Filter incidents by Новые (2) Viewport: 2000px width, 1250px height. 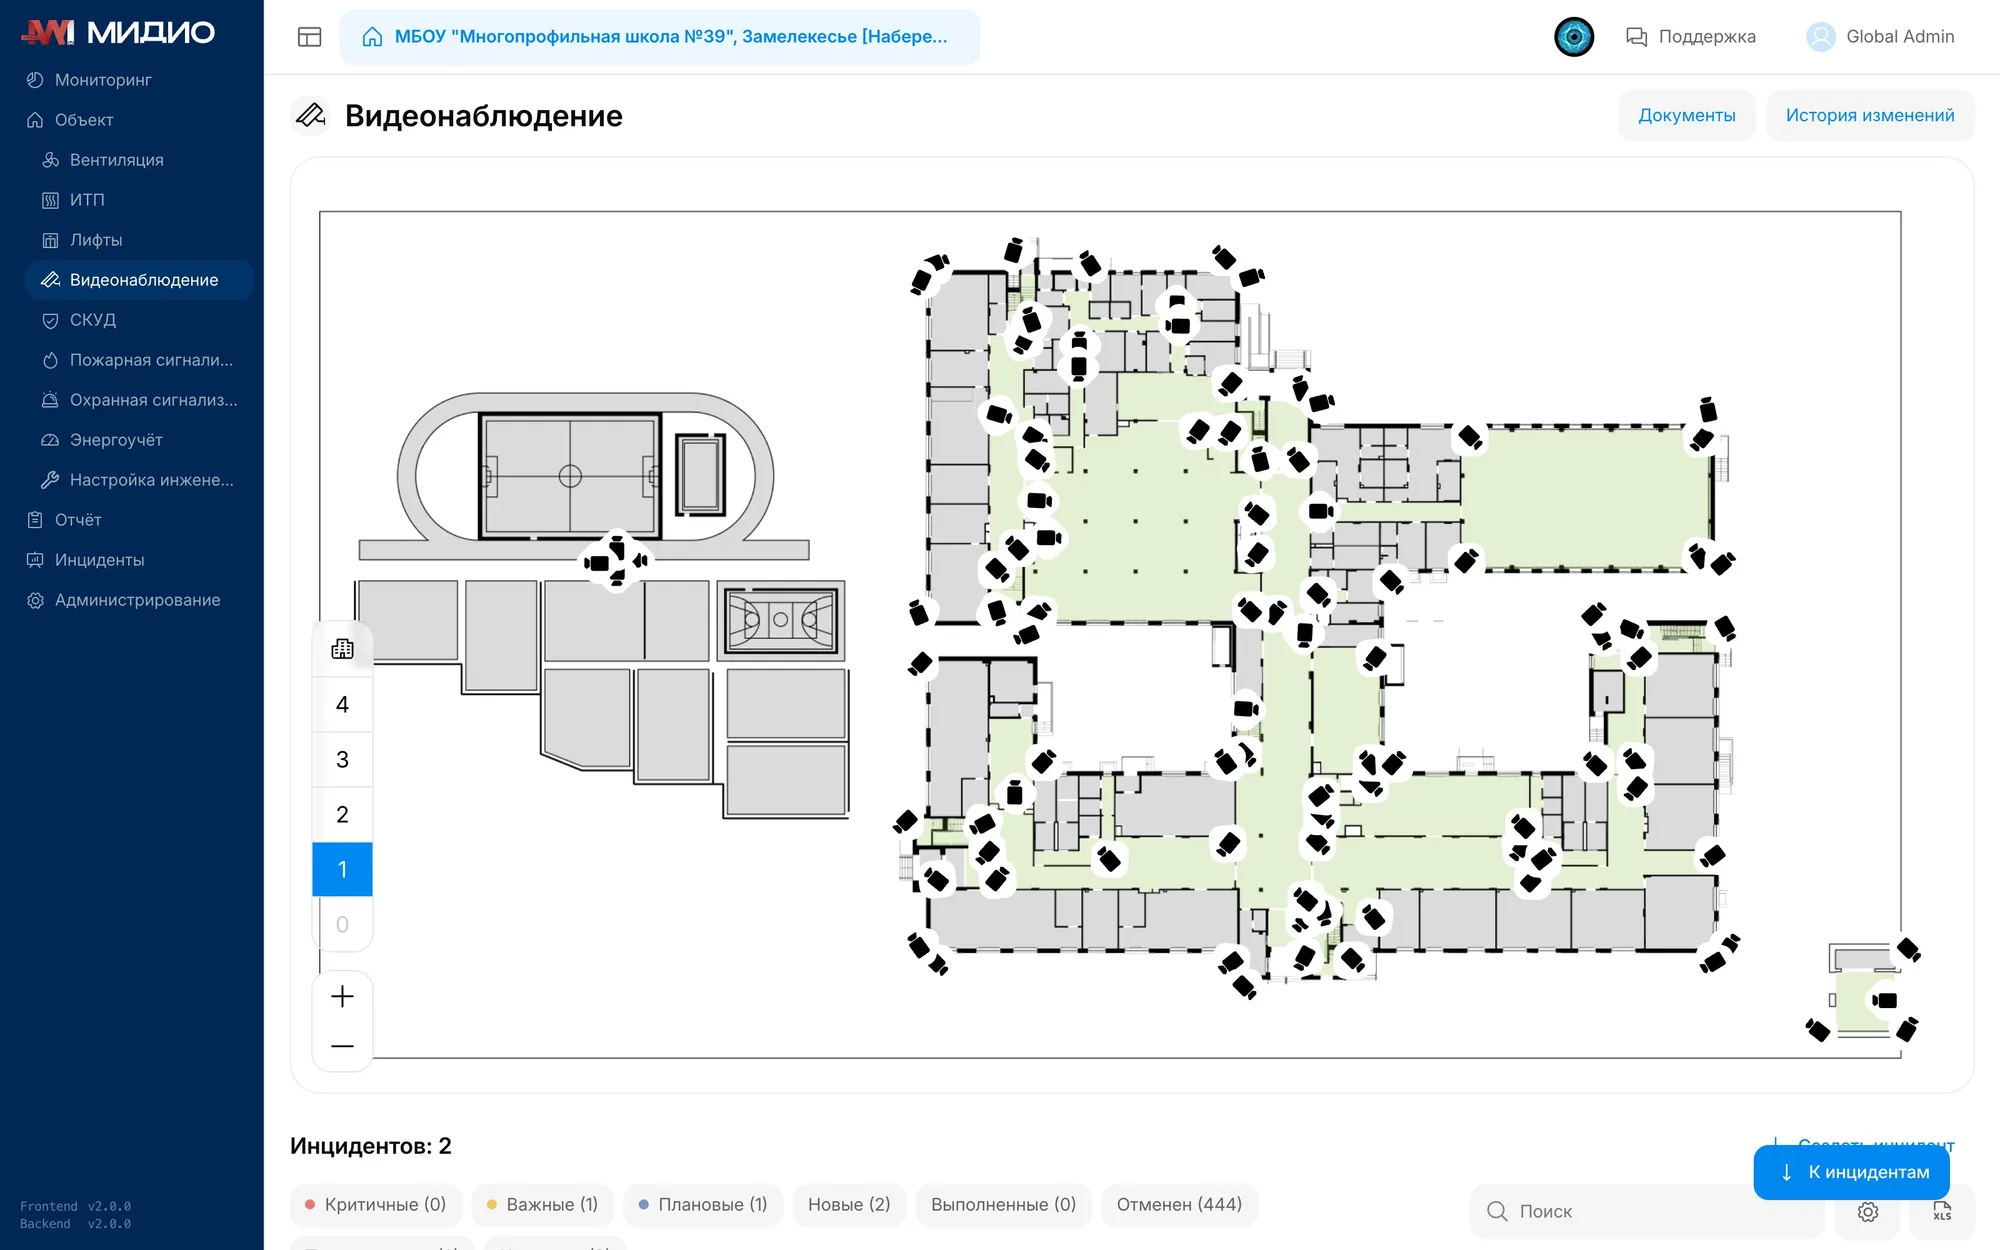(x=849, y=1205)
